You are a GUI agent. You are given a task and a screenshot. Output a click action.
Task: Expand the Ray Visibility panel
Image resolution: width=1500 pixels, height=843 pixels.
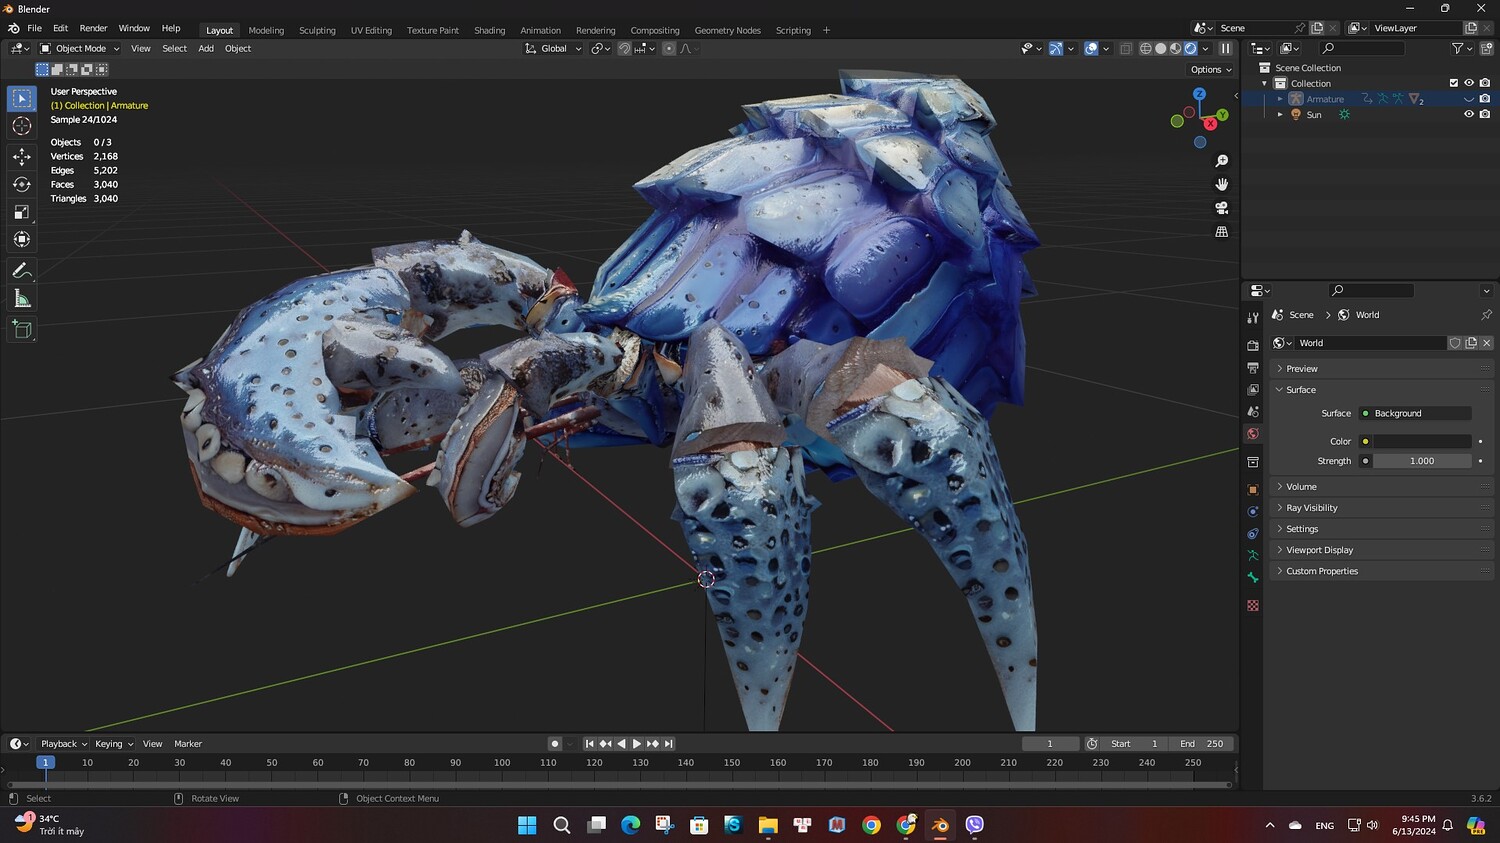(x=1311, y=508)
